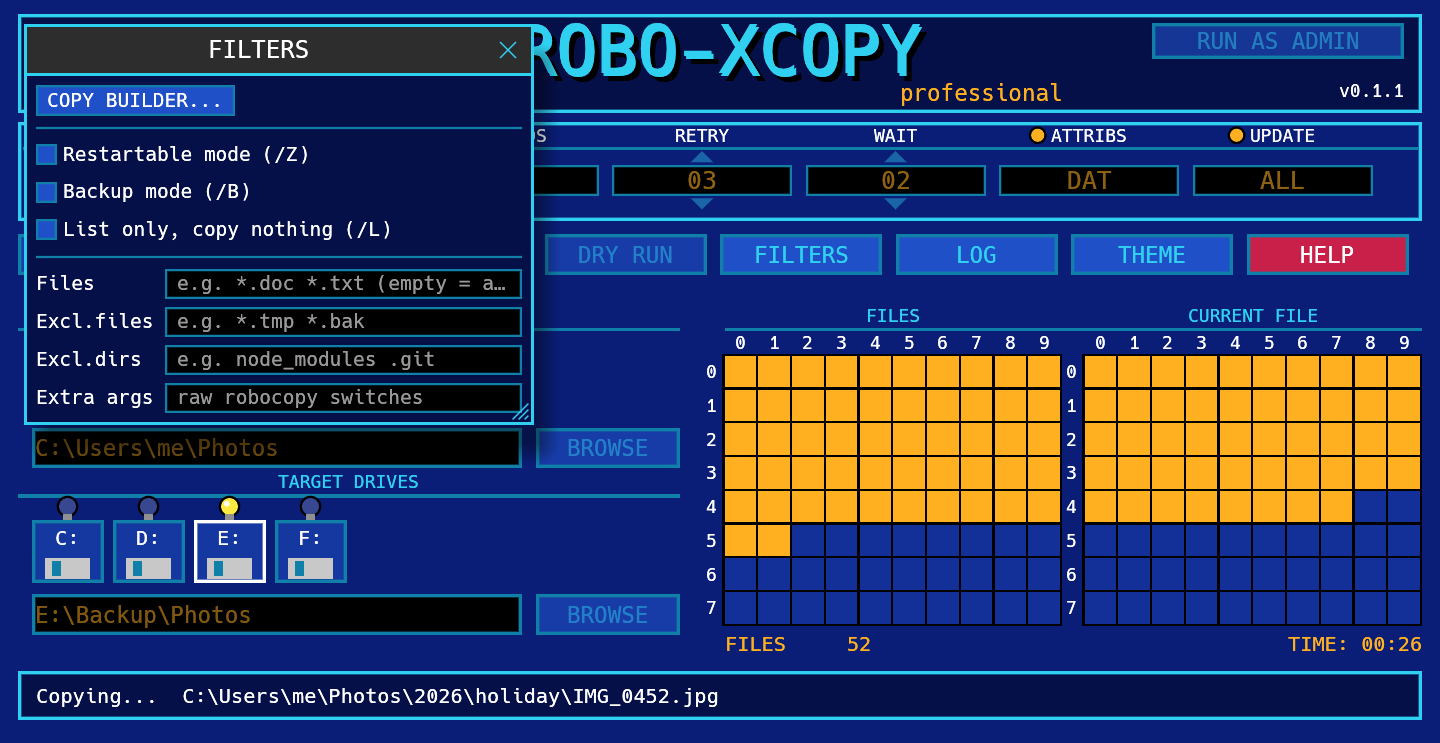The height and width of the screenshot is (743, 1440).
Task: Click the Extra args input field
Action: (x=344, y=398)
